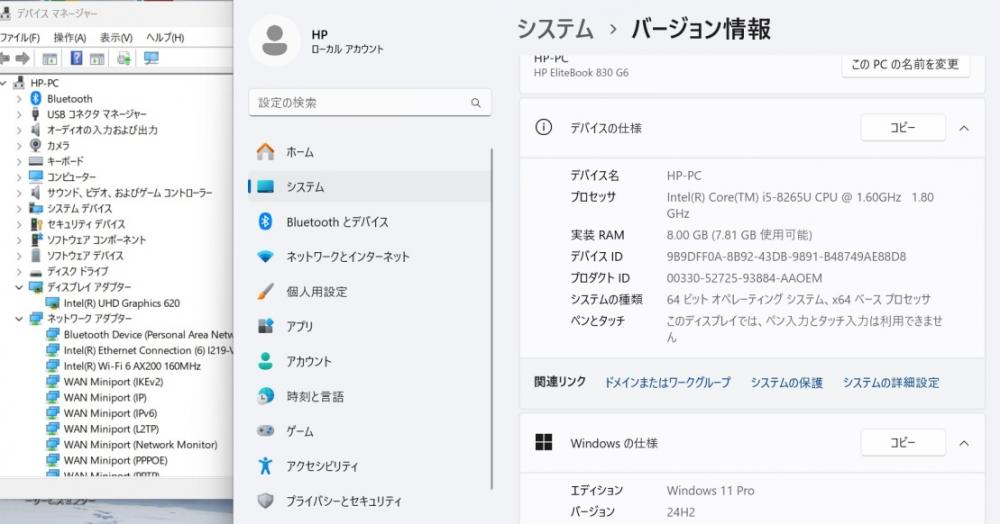Image resolution: width=1000 pixels, height=524 pixels.
Task: Select WAN Miniport (IKEv2) entry
Action: (114, 382)
